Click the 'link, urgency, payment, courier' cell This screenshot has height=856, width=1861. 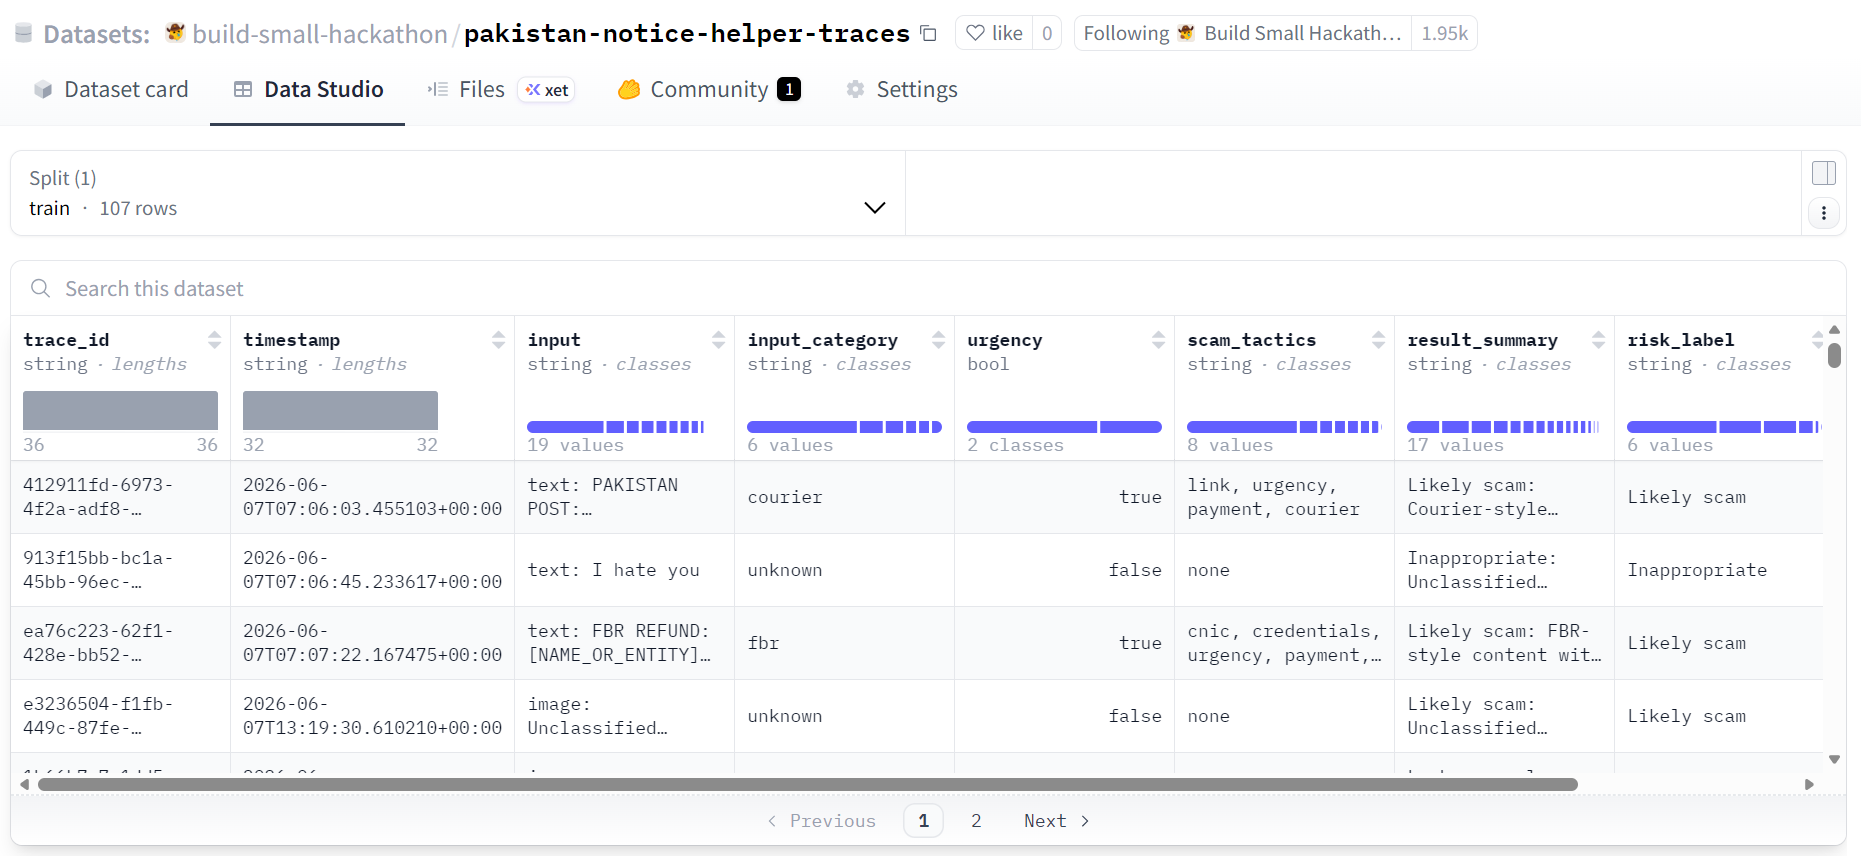1284,497
